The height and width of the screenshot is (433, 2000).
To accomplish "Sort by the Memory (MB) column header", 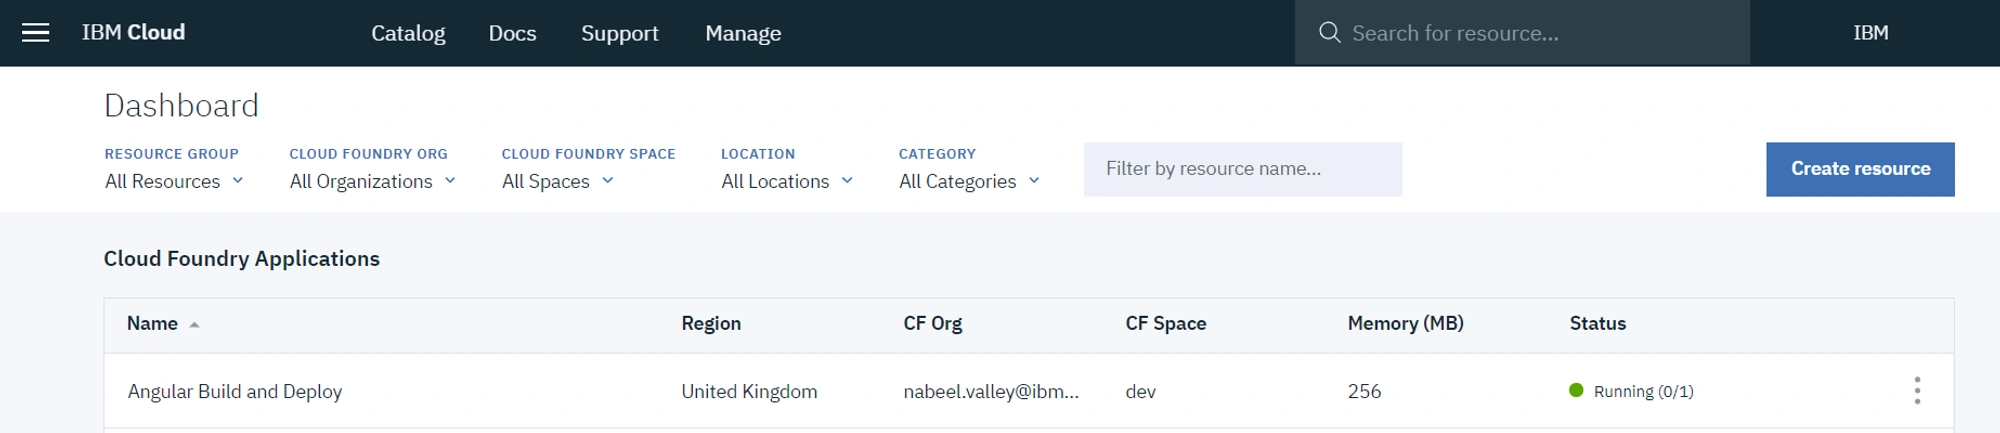I will [1405, 324].
